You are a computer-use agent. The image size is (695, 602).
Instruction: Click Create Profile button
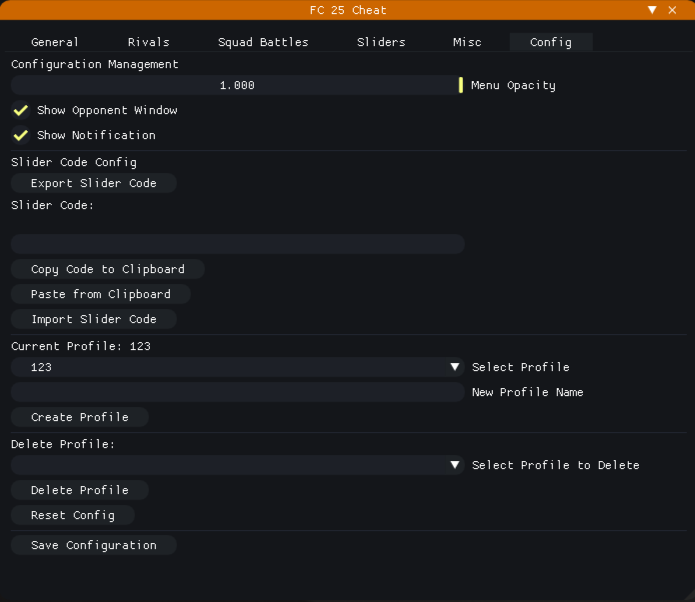click(x=80, y=417)
